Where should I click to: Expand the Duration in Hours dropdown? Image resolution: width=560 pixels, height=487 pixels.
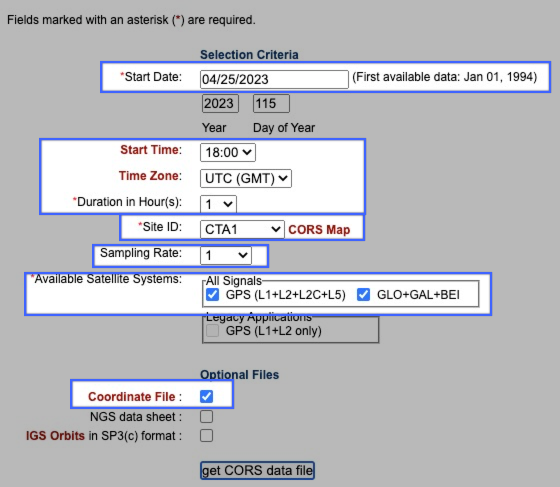pos(218,204)
